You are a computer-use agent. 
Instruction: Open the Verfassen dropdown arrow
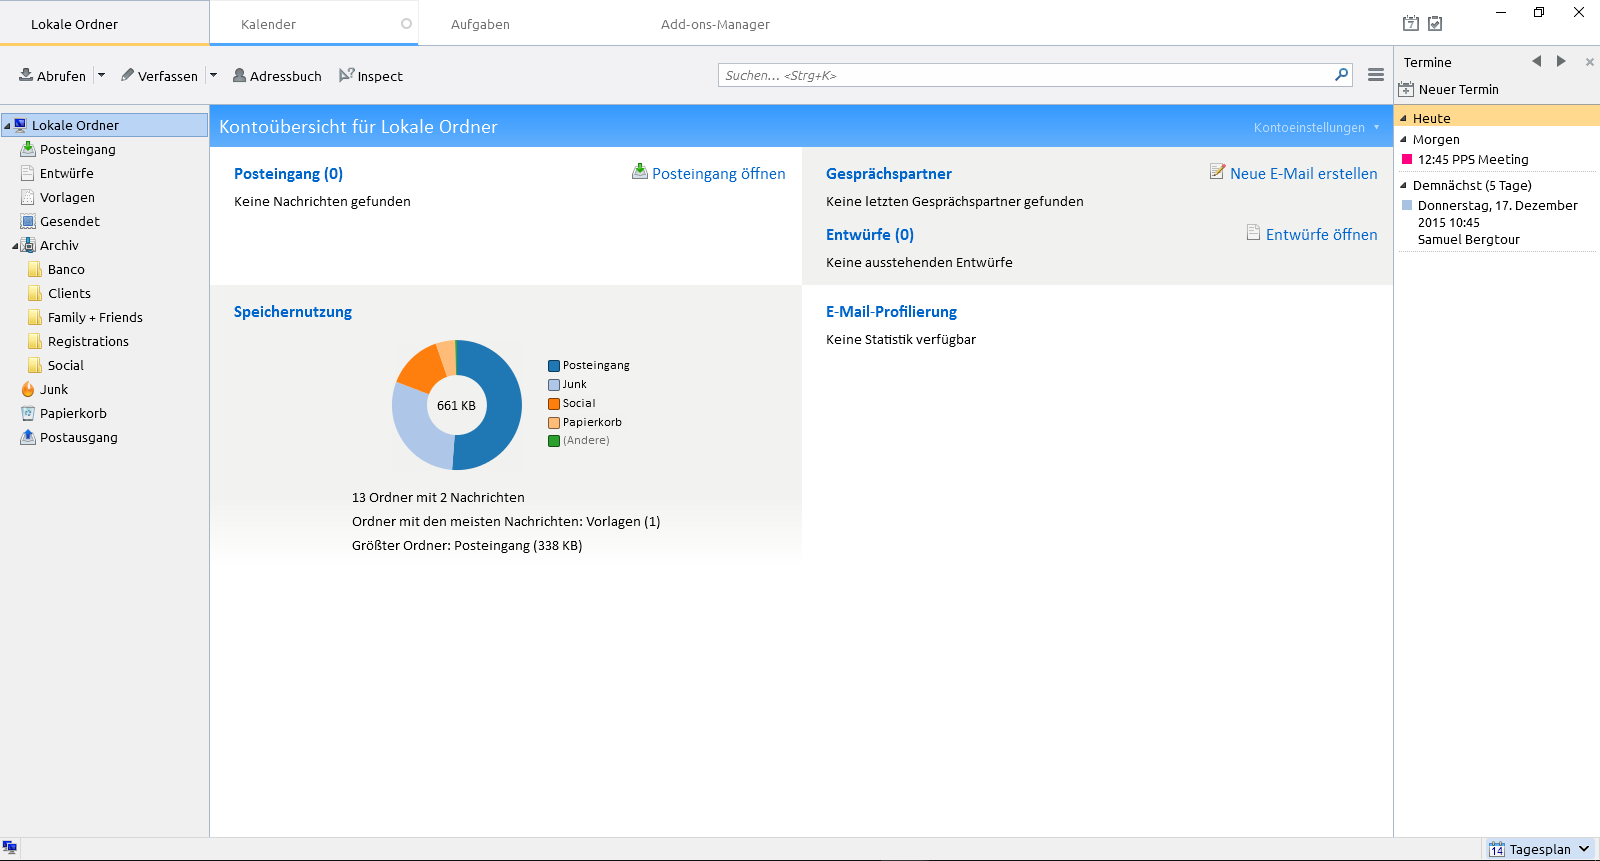(213, 75)
